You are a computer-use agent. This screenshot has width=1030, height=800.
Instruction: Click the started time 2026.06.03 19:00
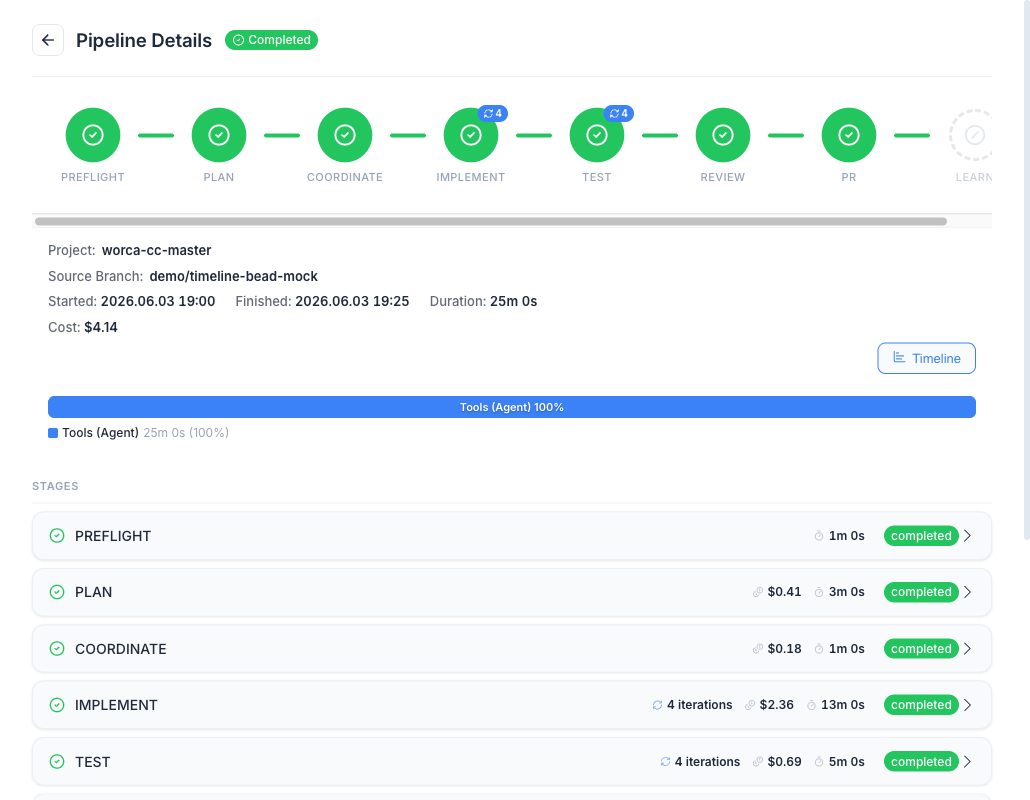[158, 301]
